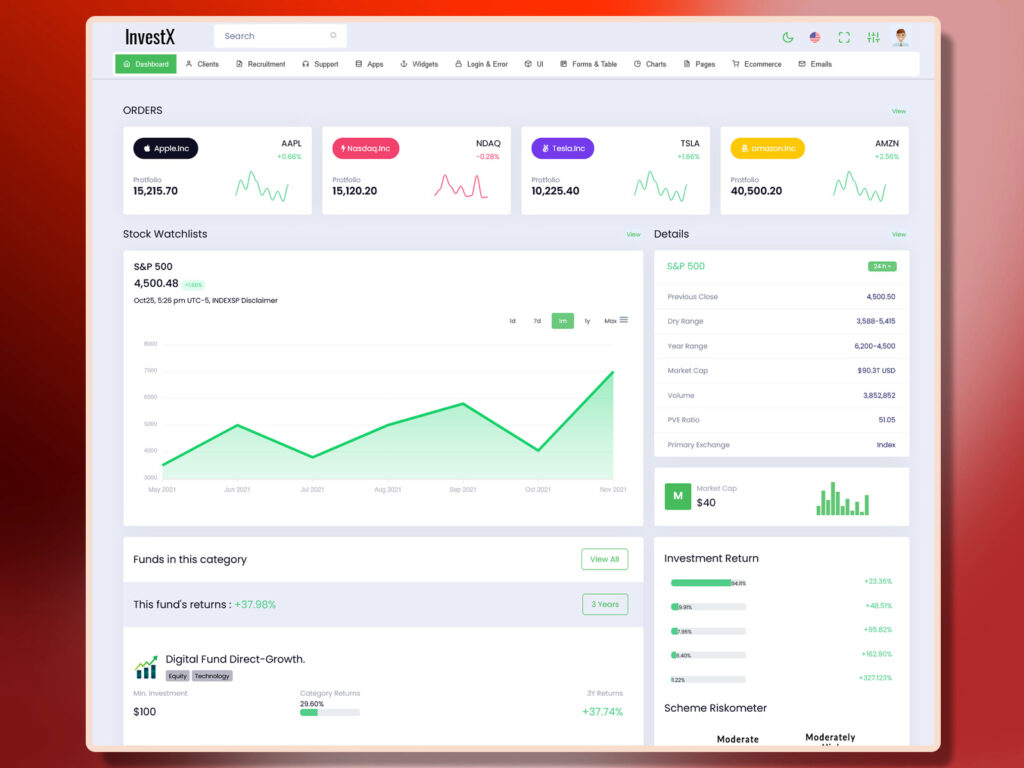Click the green Market Cap M icon
The height and width of the screenshot is (768, 1024).
(676, 496)
